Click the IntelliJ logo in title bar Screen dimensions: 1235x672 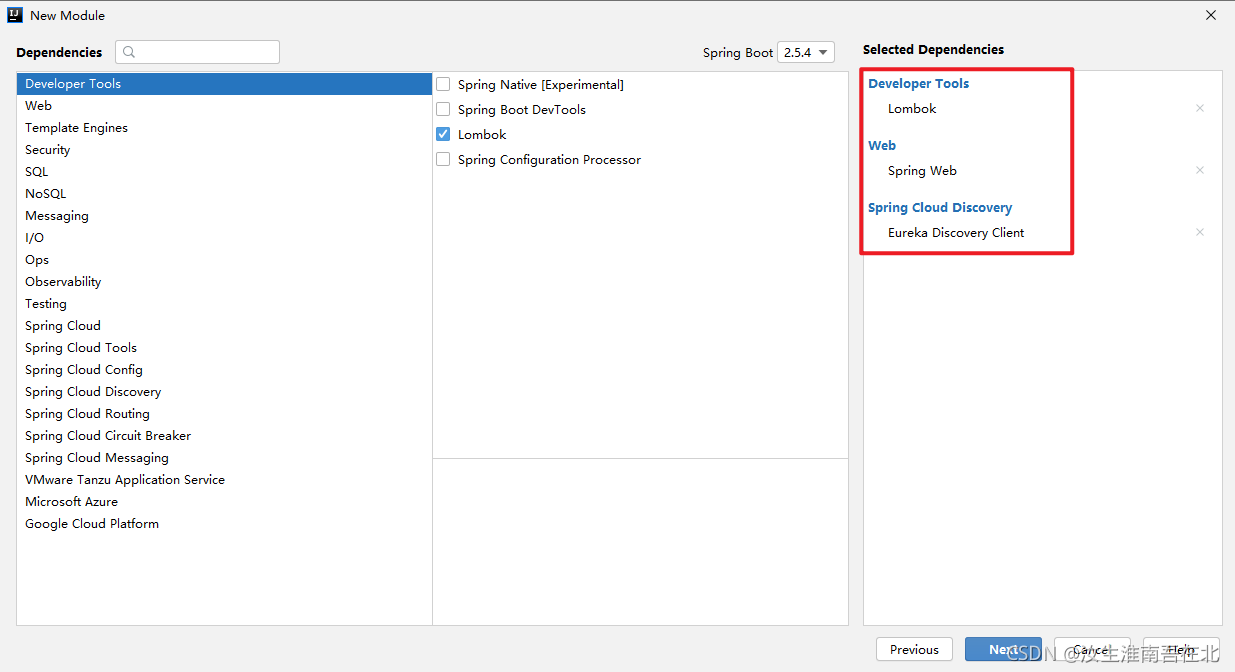click(16, 15)
